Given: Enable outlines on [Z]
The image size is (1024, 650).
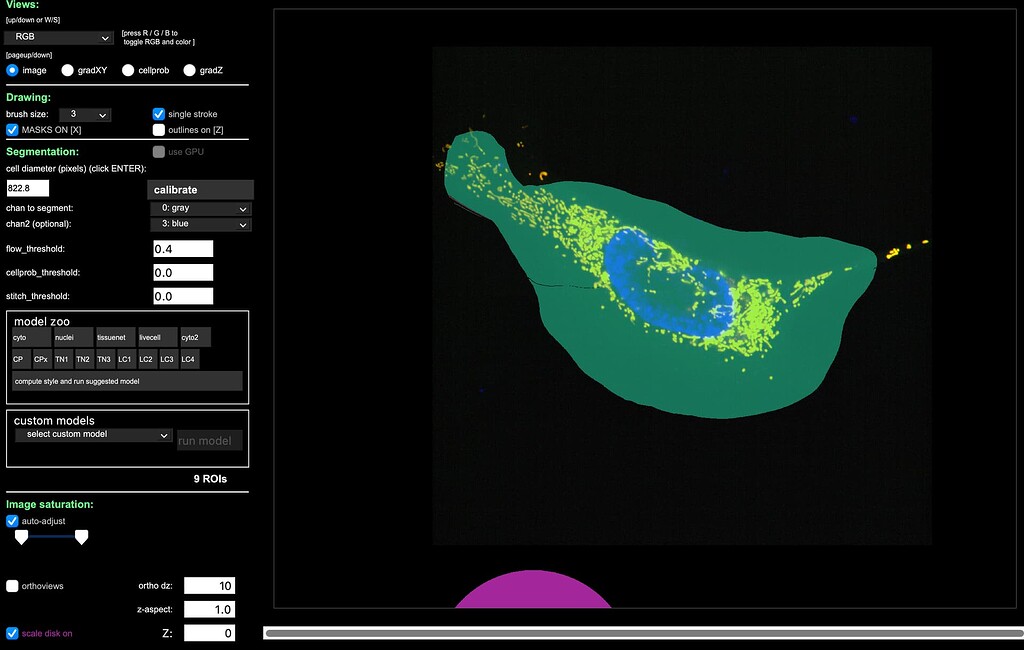Looking at the screenshot, I should click(x=158, y=130).
